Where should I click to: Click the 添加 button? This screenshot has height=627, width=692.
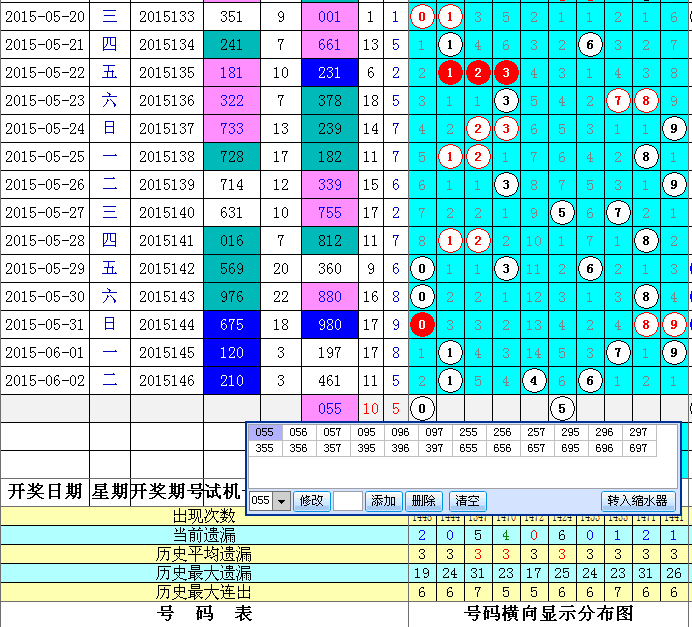(x=383, y=501)
